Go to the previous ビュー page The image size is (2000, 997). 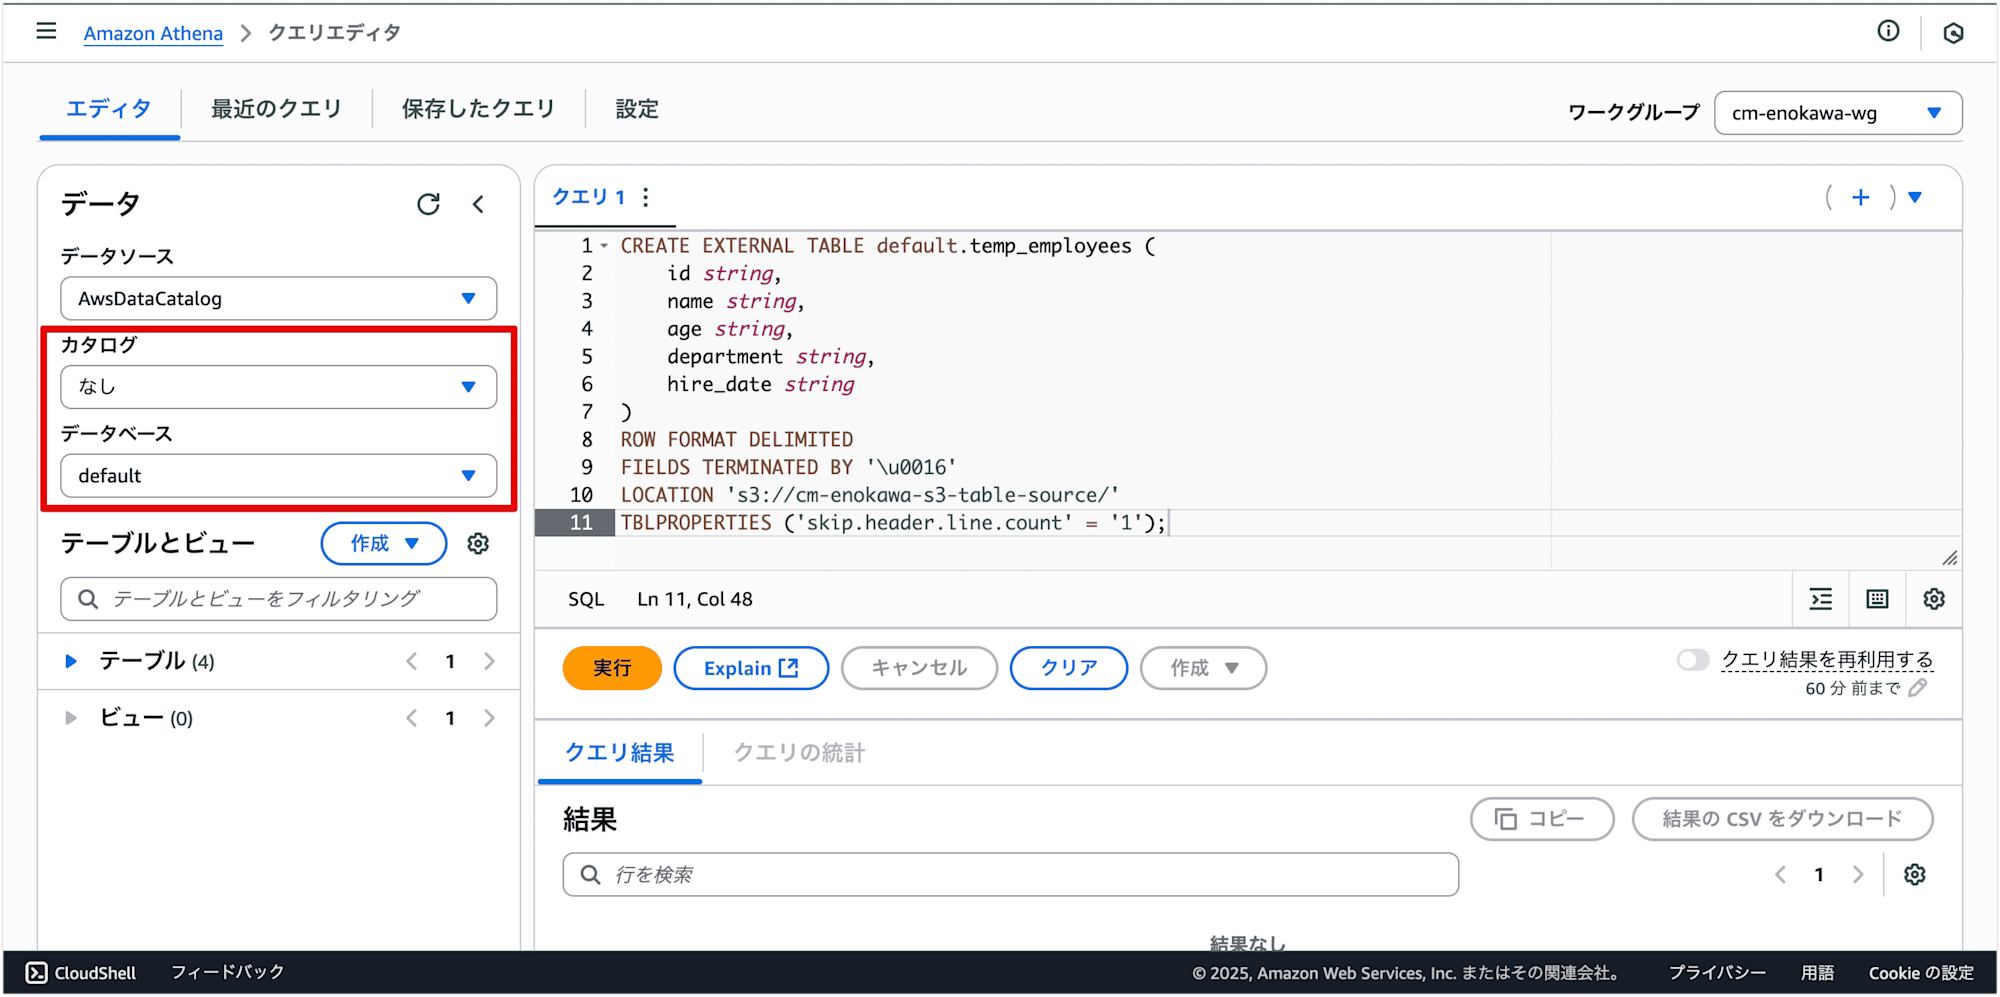(411, 718)
